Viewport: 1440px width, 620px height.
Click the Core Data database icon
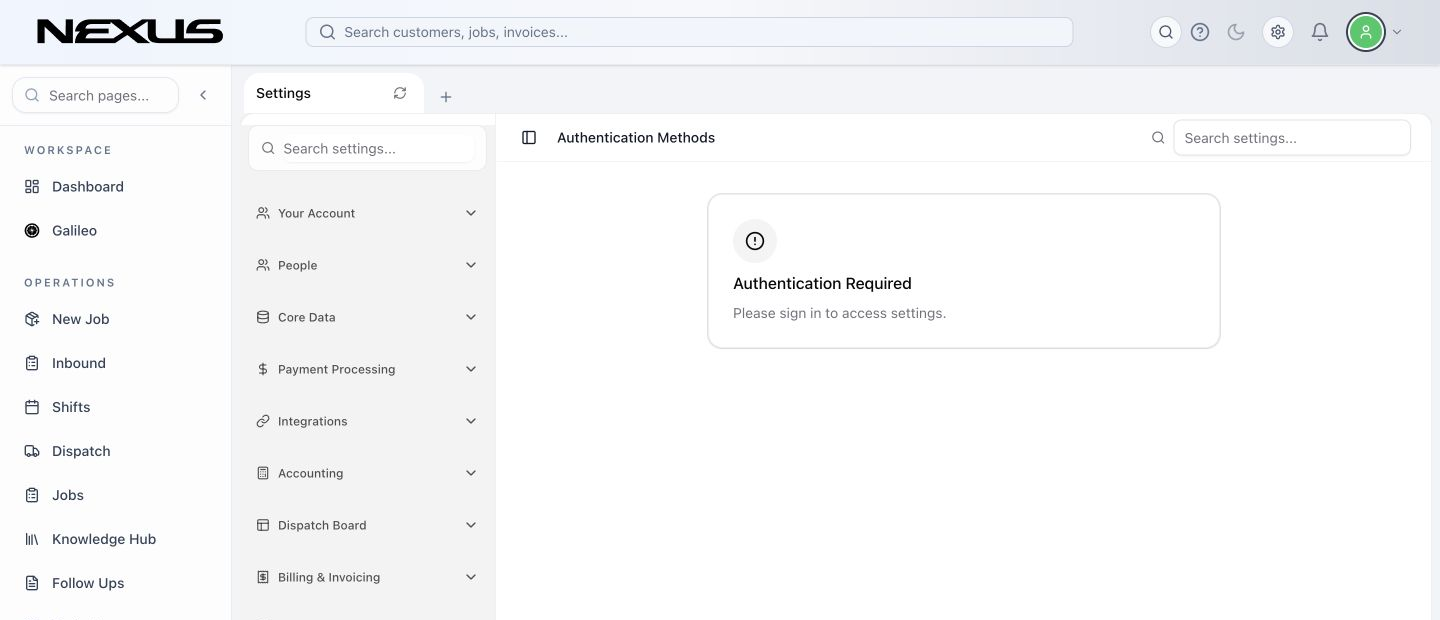click(263, 317)
